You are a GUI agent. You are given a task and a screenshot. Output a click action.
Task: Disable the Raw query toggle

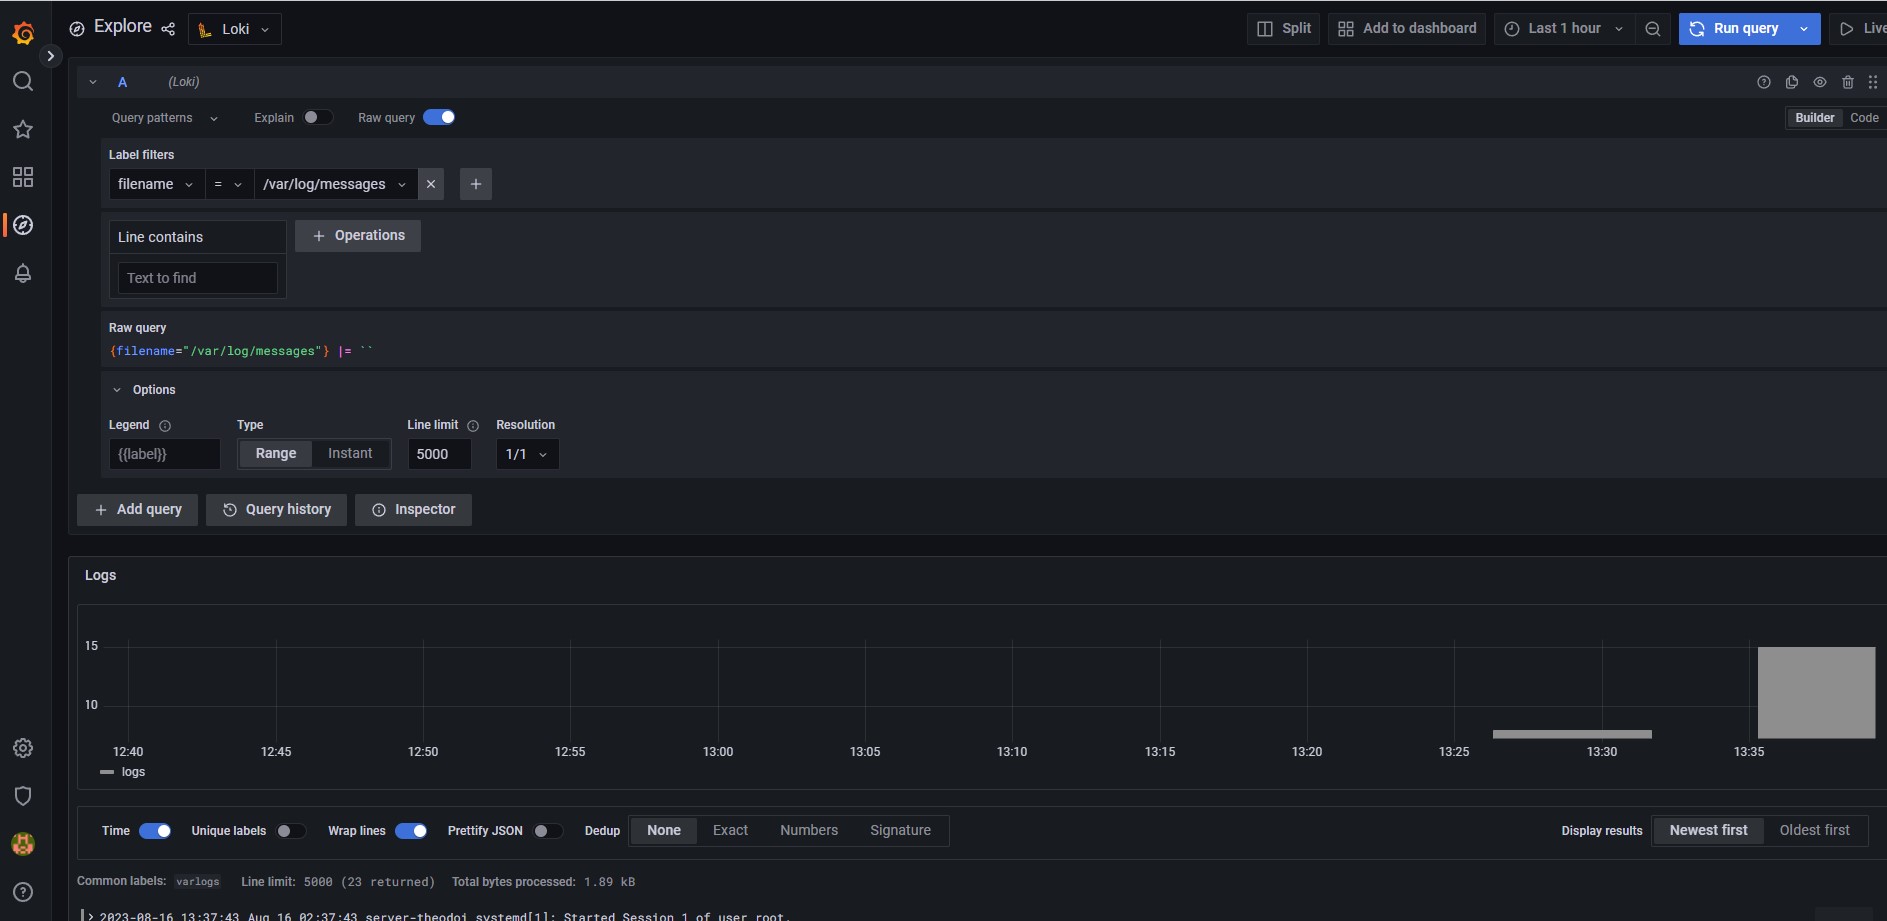click(x=440, y=117)
